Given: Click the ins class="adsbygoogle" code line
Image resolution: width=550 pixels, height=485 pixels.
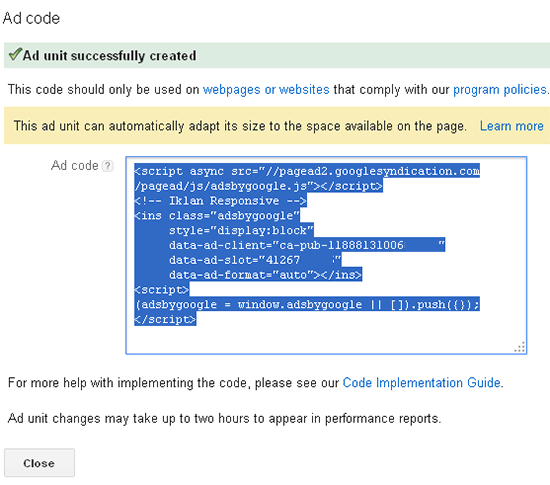Looking at the screenshot, I should point(217,215).
